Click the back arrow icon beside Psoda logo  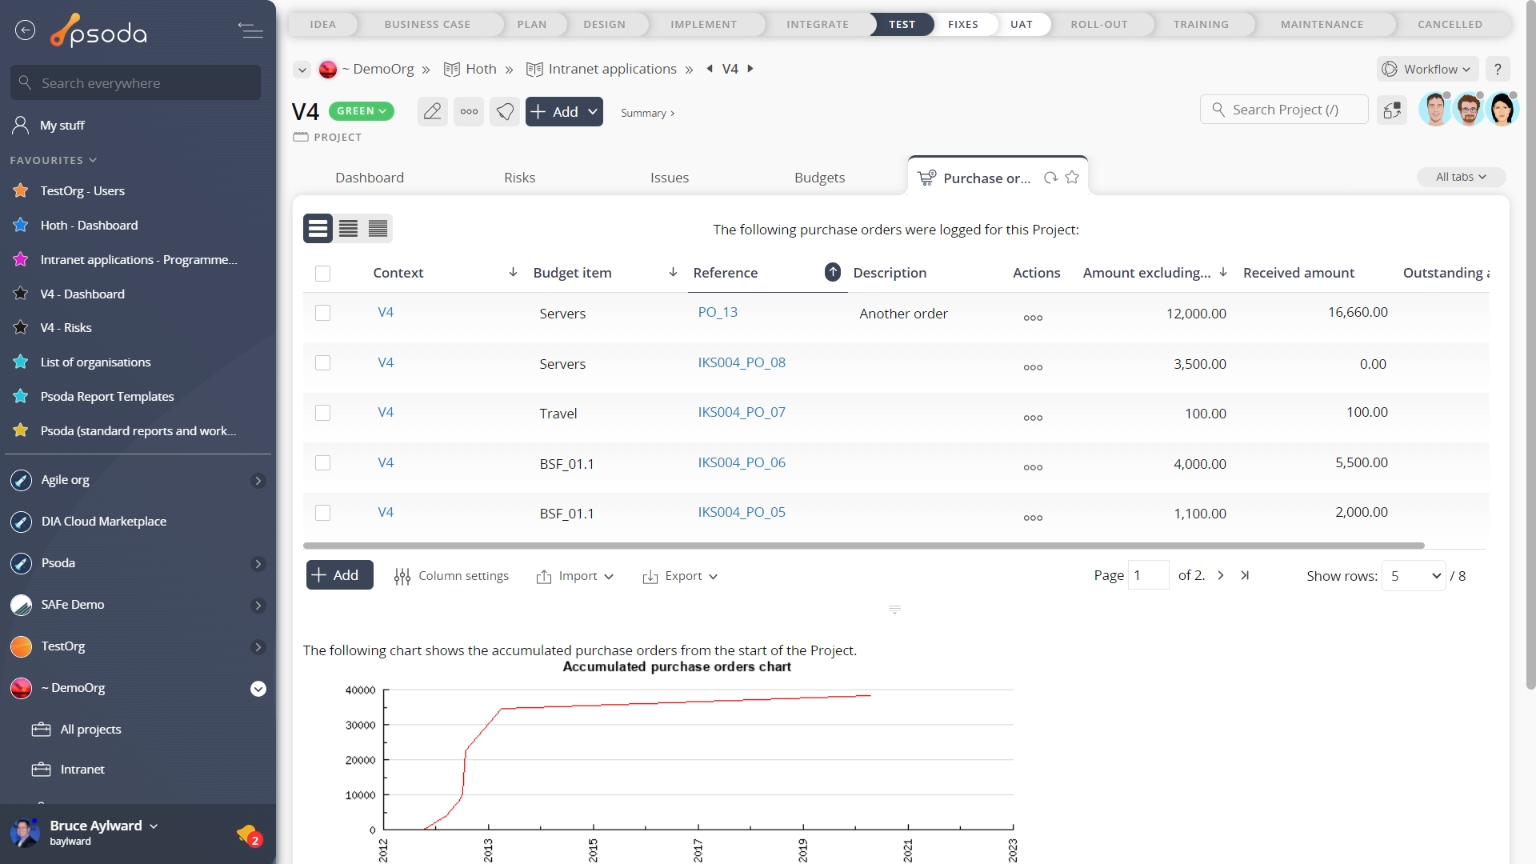pyautogui.click(x=25, y=31)
